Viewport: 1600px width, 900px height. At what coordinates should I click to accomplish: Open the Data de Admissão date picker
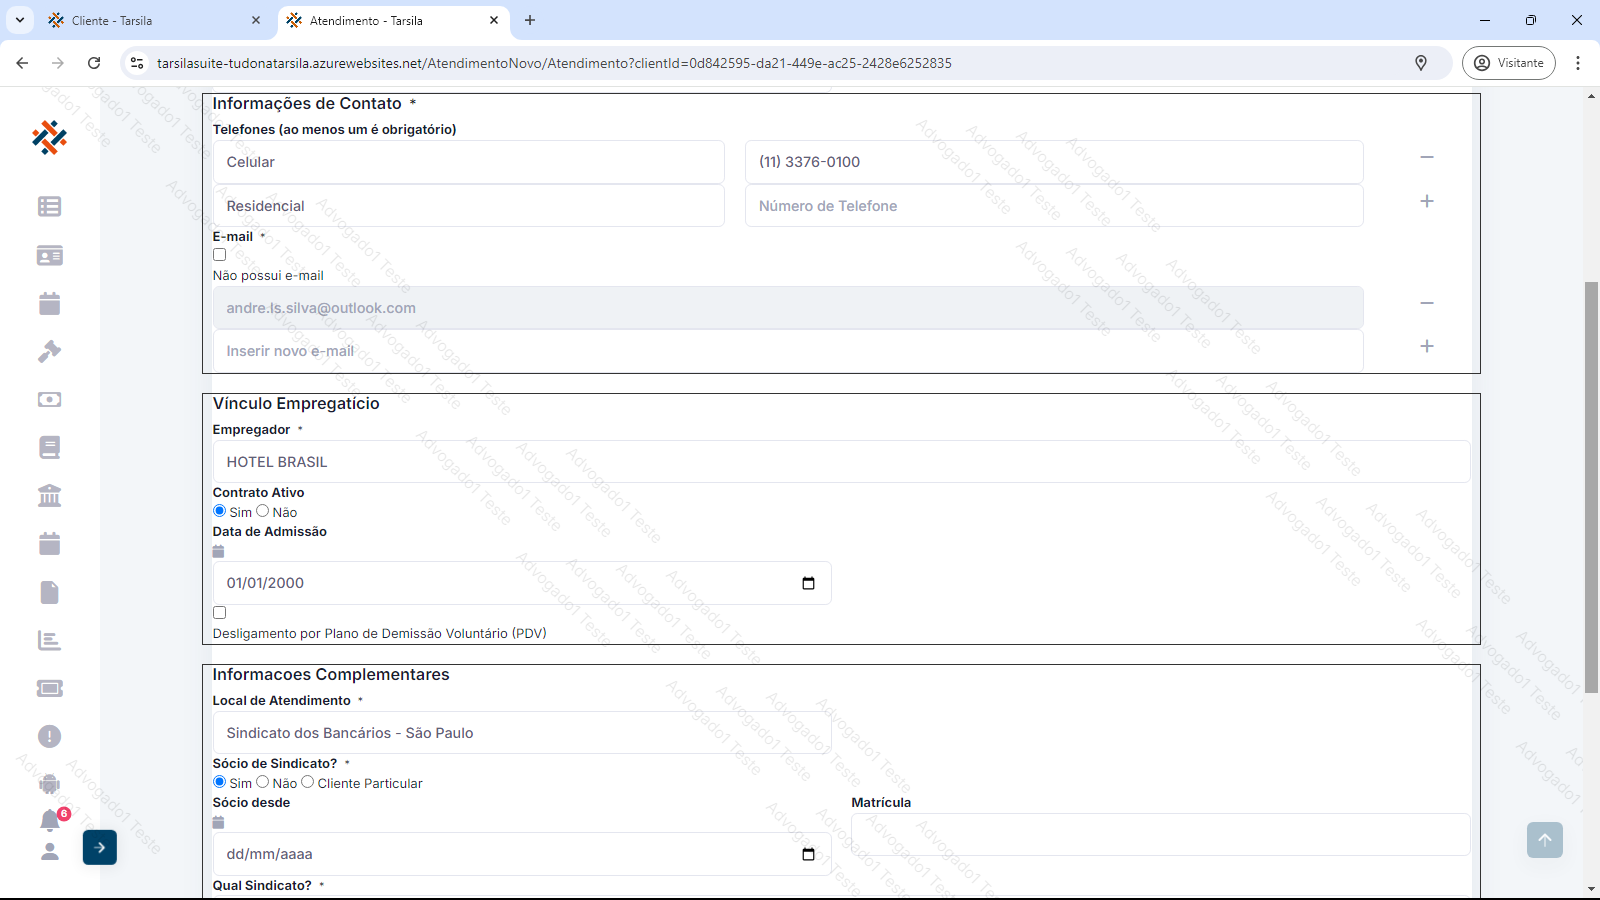point(808,583)
